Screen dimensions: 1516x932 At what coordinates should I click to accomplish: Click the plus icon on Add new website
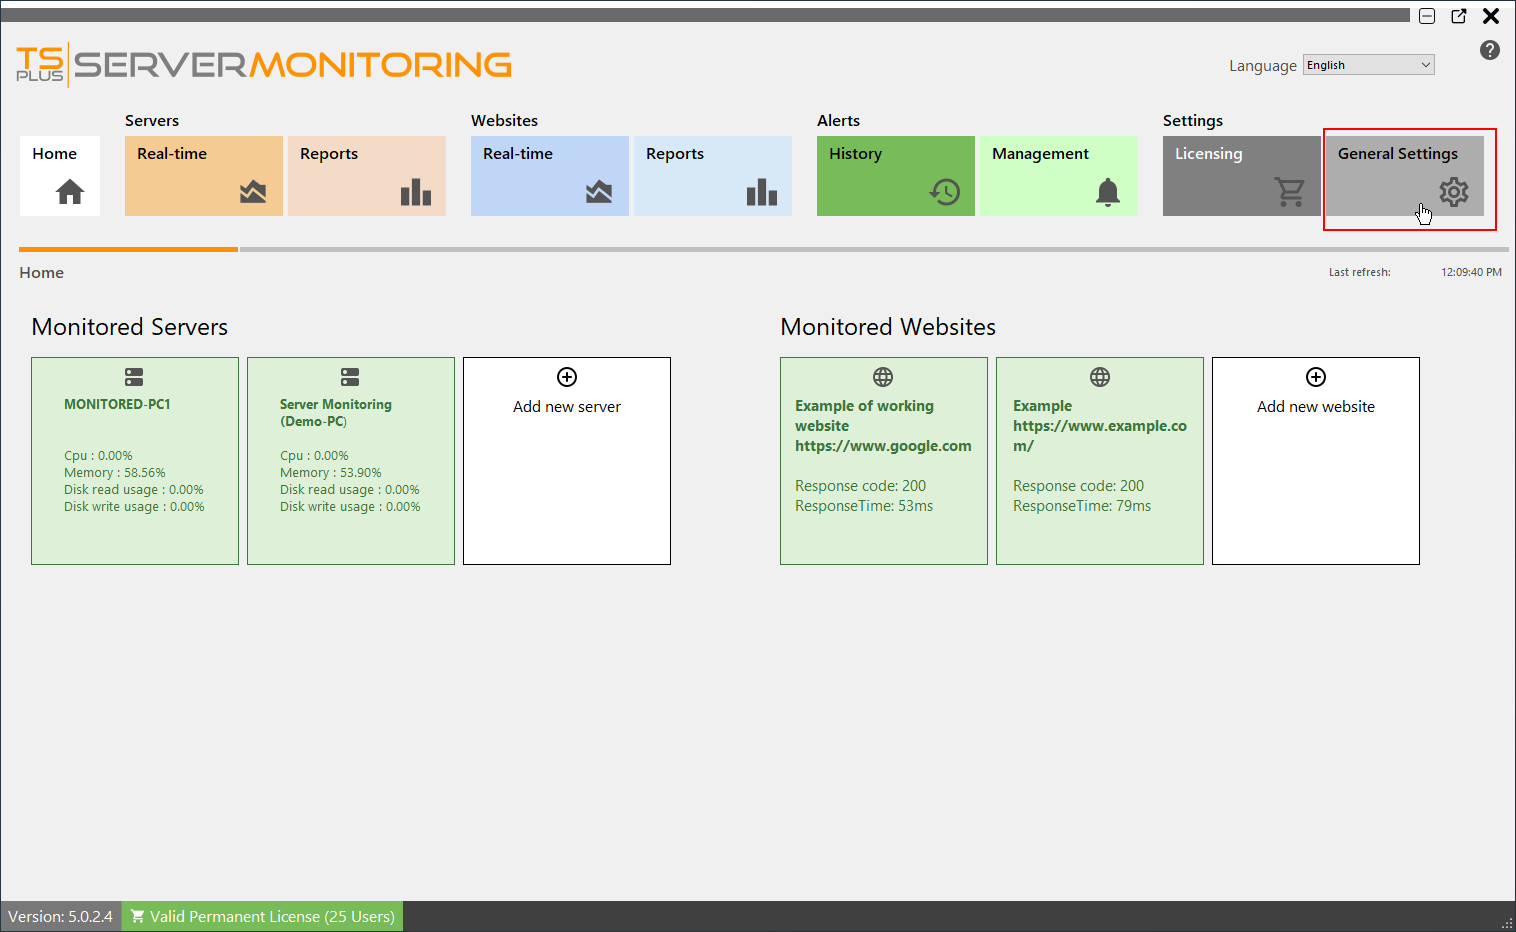pyautogui.click(x=1315, y=377)
